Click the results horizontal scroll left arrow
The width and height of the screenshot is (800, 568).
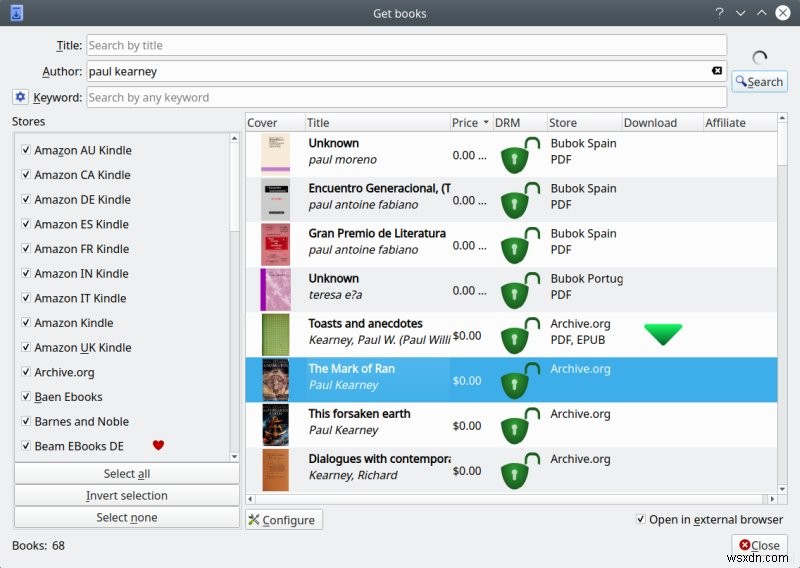[250, 499]
